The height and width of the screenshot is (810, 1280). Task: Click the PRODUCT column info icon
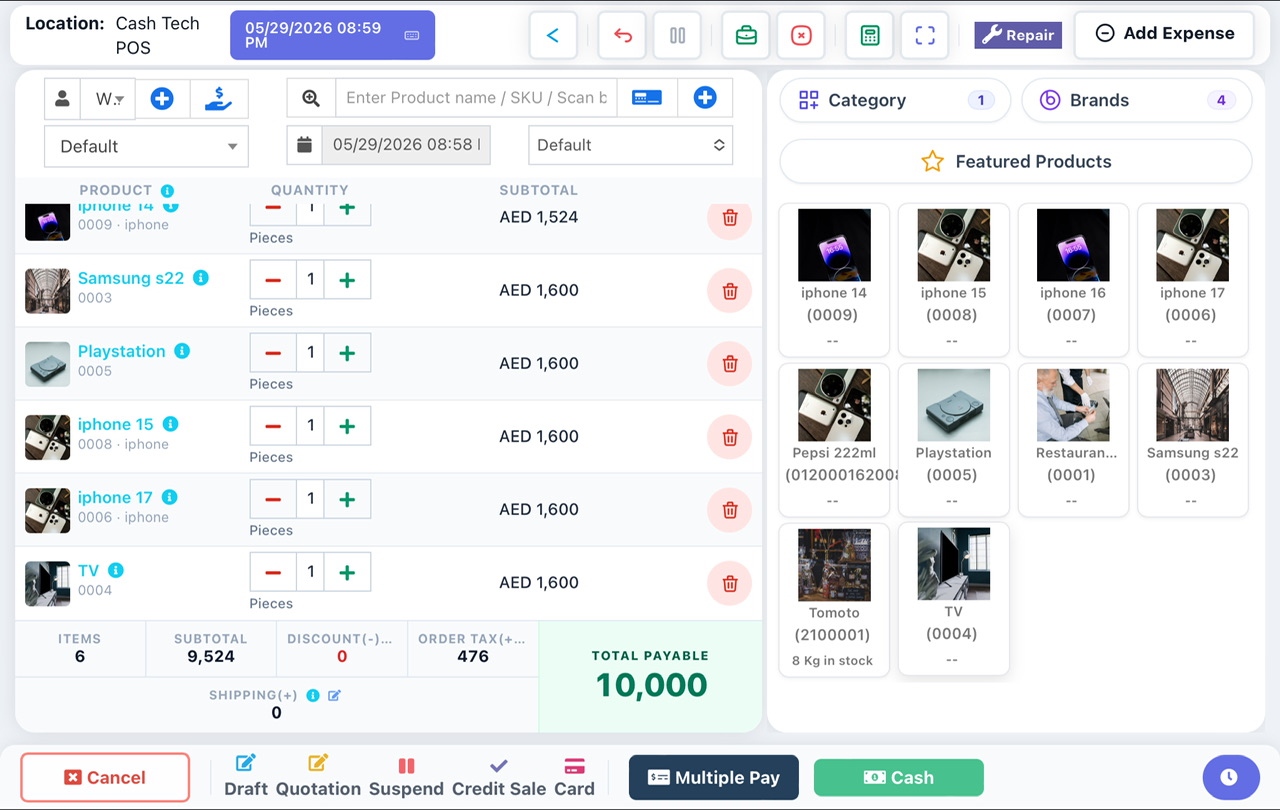tap(167, 190)
